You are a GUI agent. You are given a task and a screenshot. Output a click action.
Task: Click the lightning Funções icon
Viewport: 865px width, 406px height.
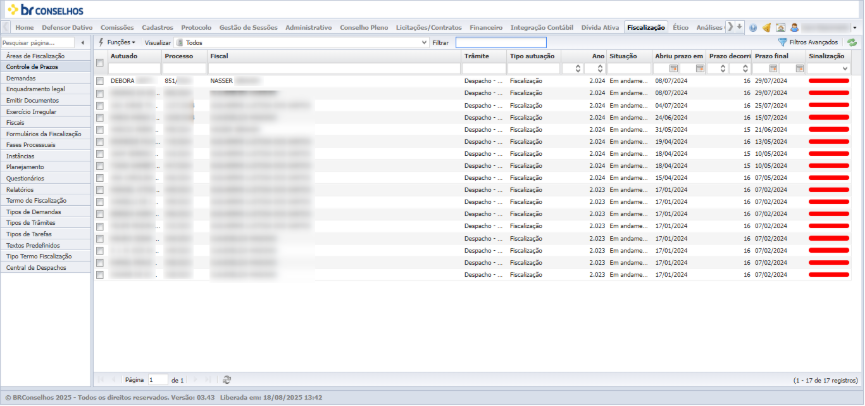[101, 42]
